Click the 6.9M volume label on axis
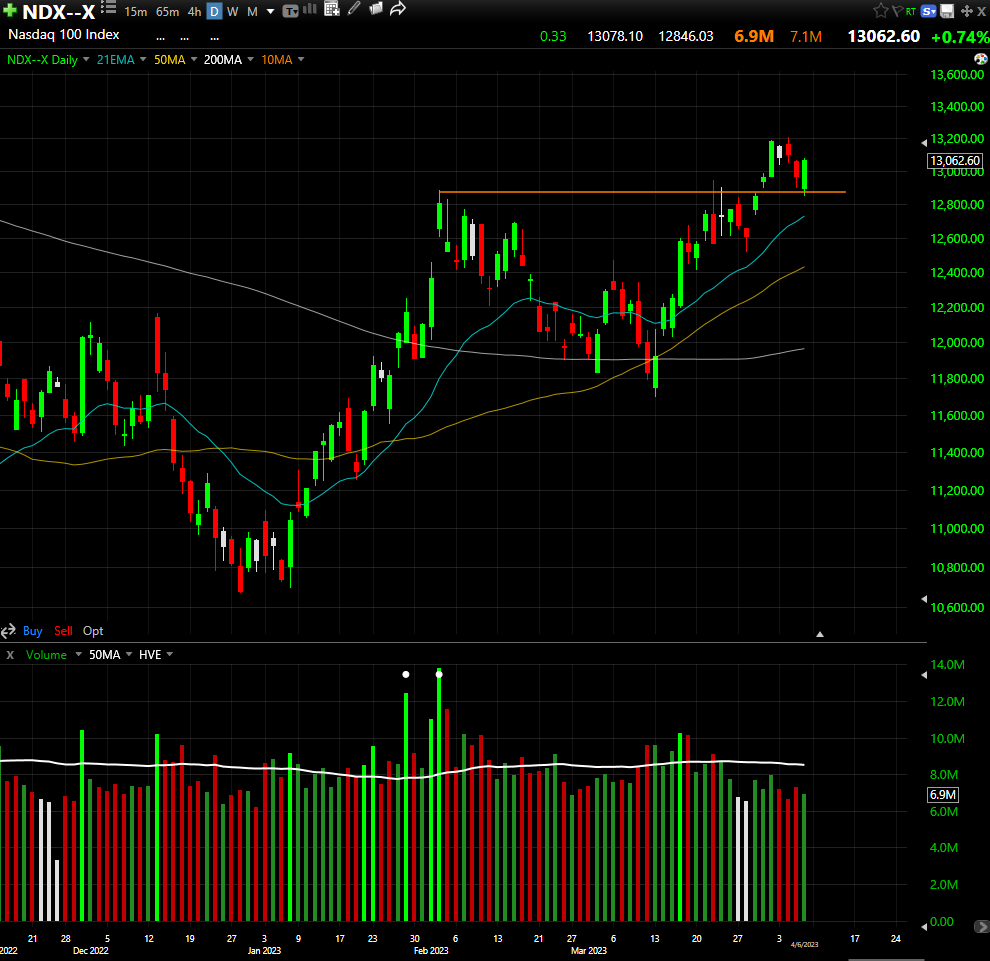The width and height of the screenshot is (990, 961). coord(942,795)
